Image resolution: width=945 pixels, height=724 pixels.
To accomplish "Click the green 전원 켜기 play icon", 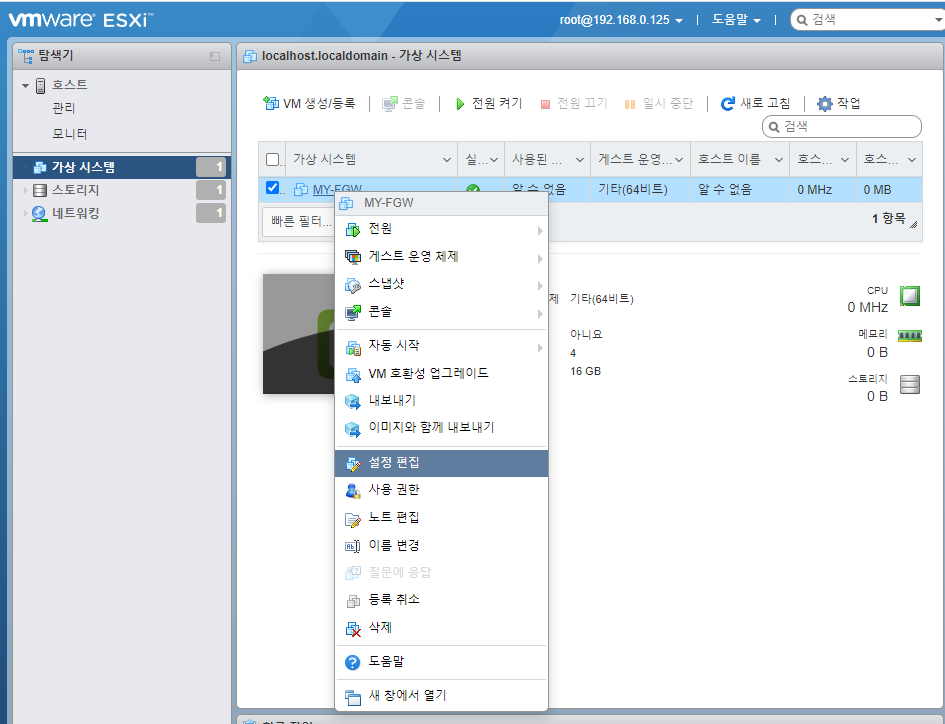I will click(460, 104).
